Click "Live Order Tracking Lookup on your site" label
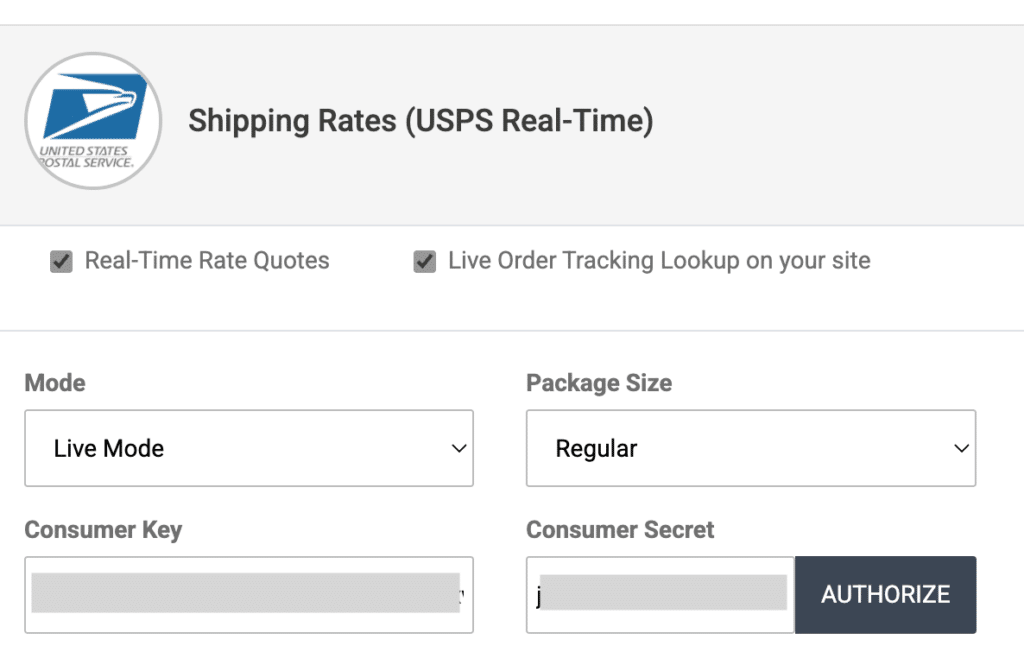Screen dimensions: 1024x658 tap(659, 261)
